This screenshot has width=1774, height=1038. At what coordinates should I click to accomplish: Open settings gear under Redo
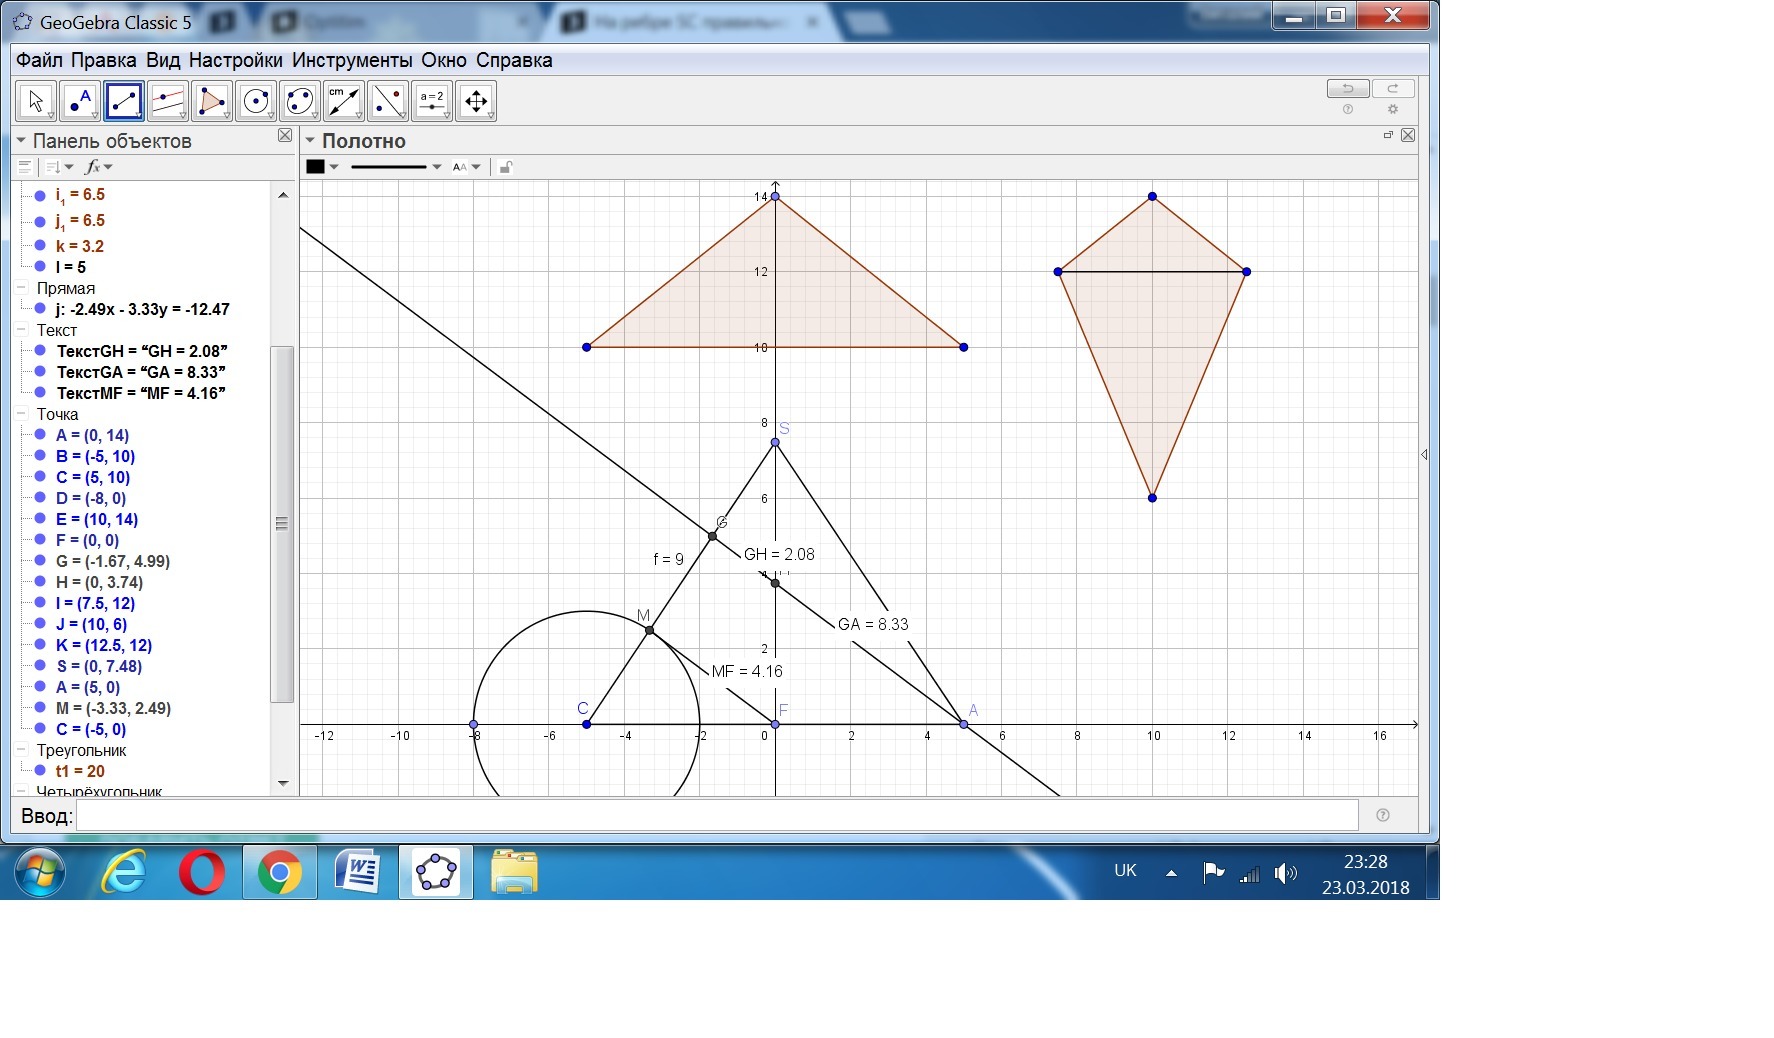pyautogui.click(x=1393, y=110)
